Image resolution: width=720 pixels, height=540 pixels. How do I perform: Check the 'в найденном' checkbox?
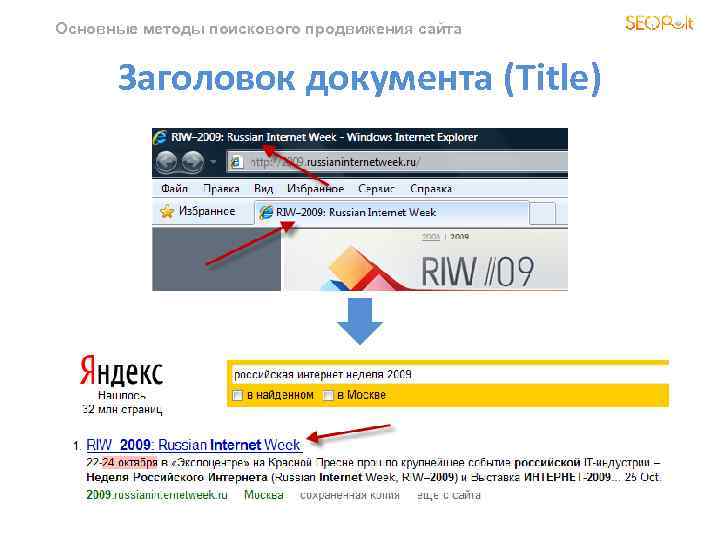237,395
